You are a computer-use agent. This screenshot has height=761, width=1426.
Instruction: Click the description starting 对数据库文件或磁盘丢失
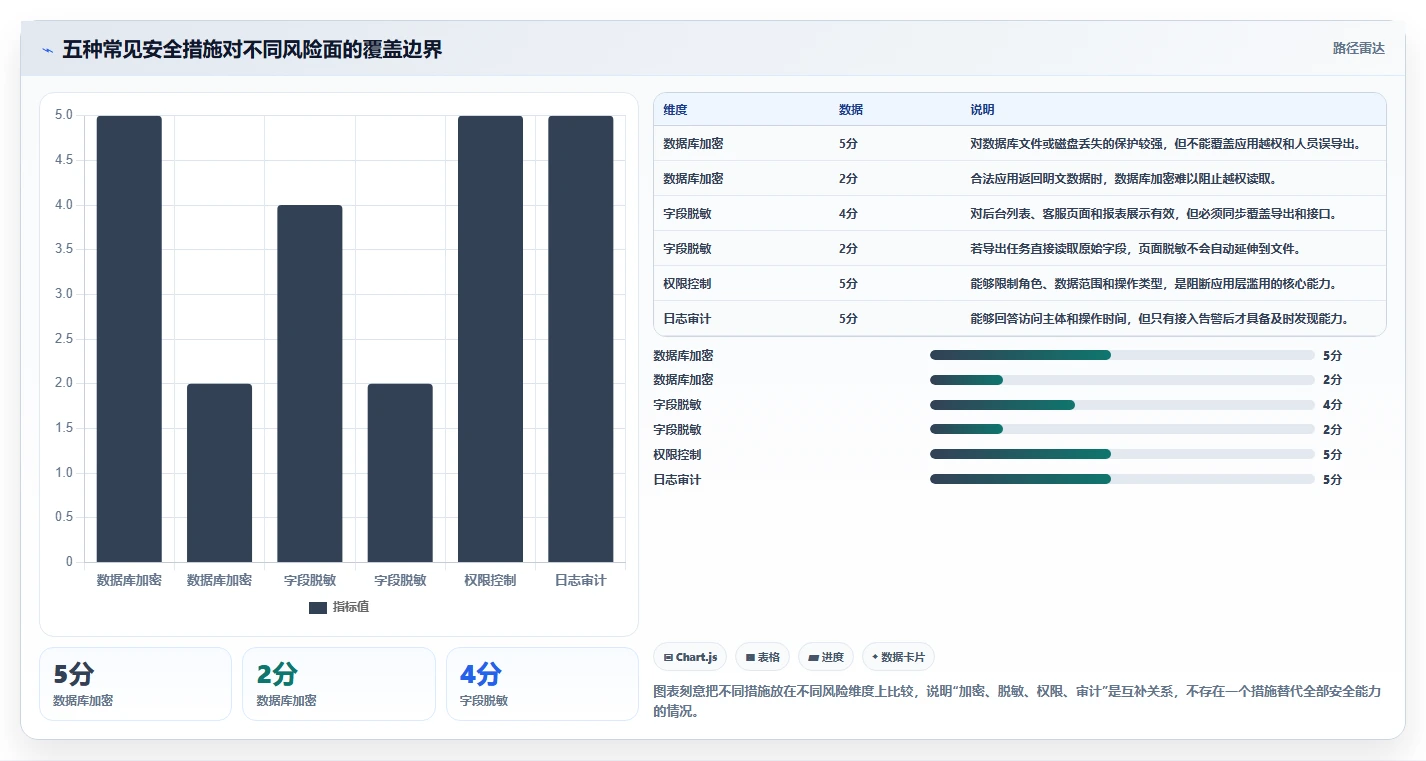1166,144
